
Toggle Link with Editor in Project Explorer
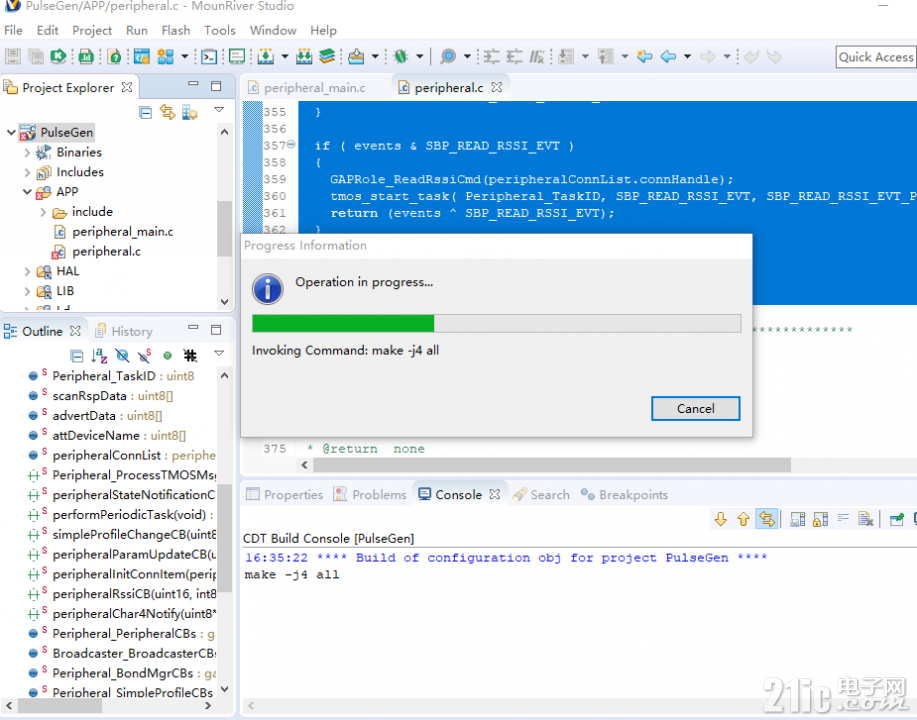click(167, 112)
